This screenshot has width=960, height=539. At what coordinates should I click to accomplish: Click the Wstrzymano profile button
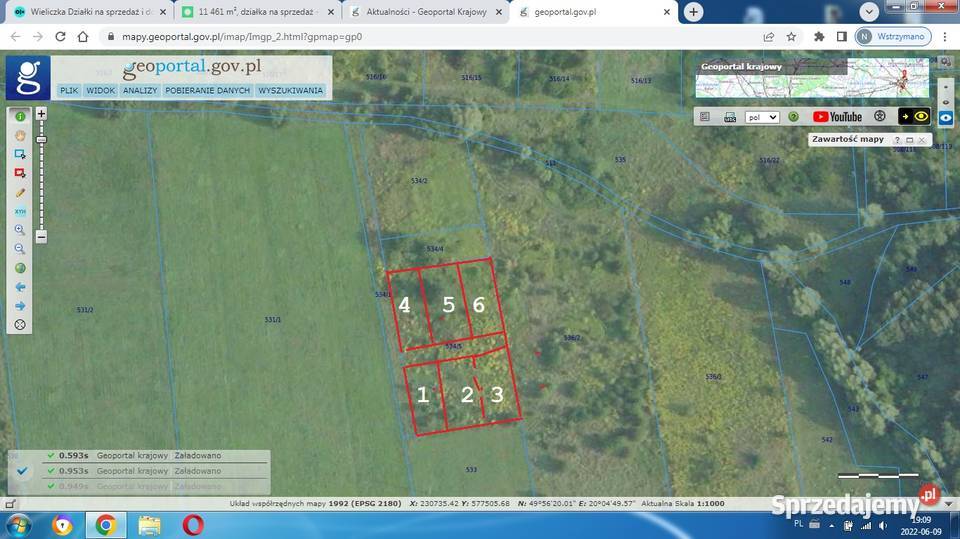pos(893,36)
